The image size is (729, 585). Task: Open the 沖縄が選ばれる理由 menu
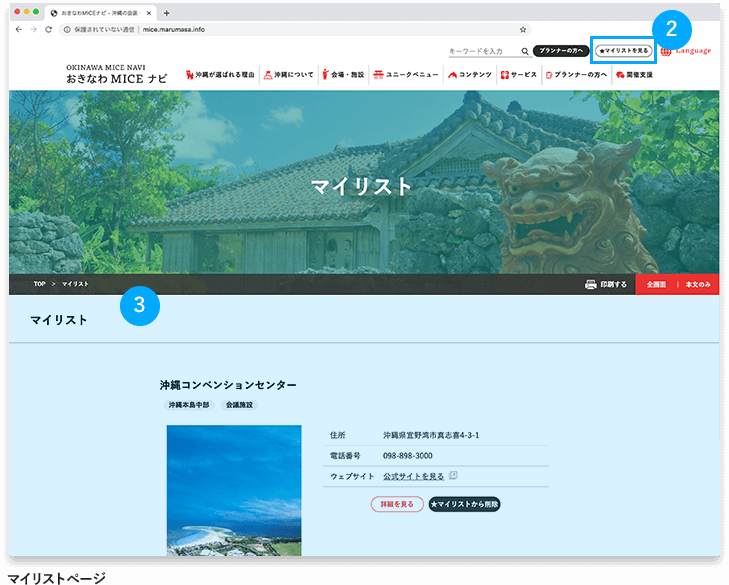point(220,74)
